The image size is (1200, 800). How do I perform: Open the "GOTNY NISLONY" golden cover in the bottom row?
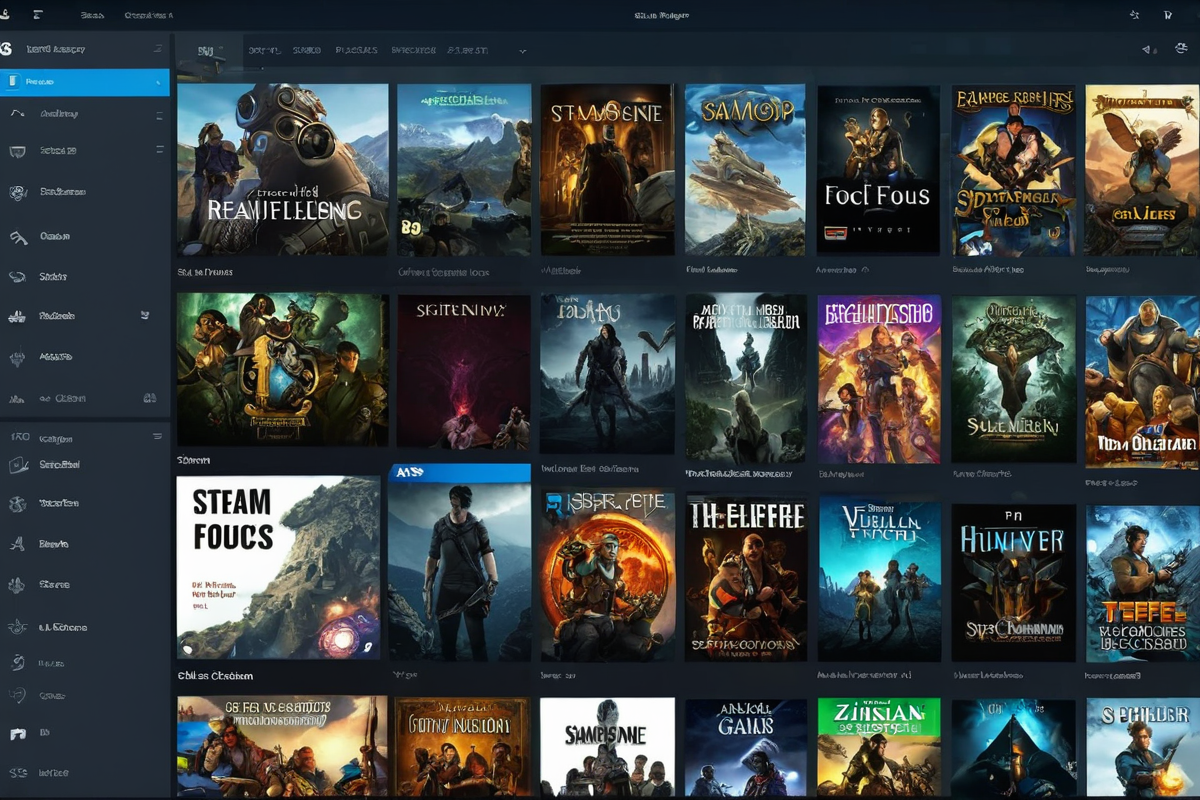[x=461, y=747]
